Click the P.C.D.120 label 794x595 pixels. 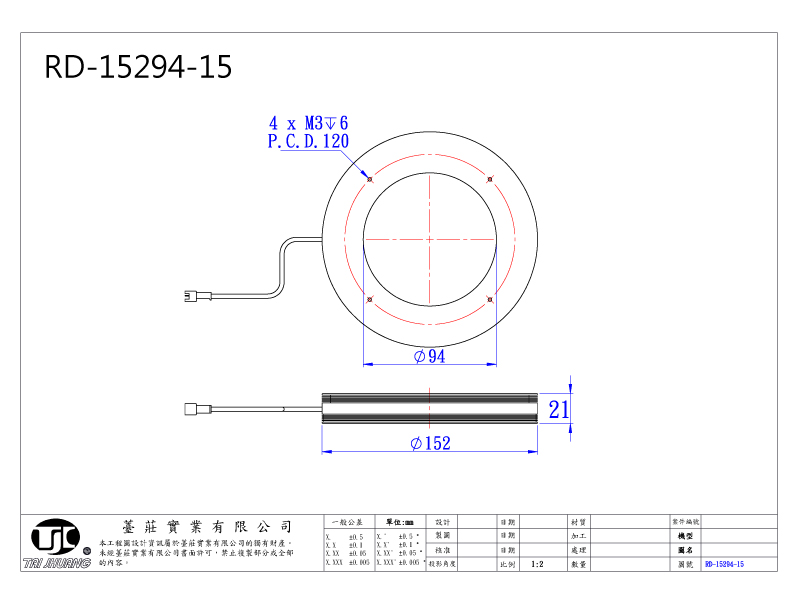coord(308,142)
